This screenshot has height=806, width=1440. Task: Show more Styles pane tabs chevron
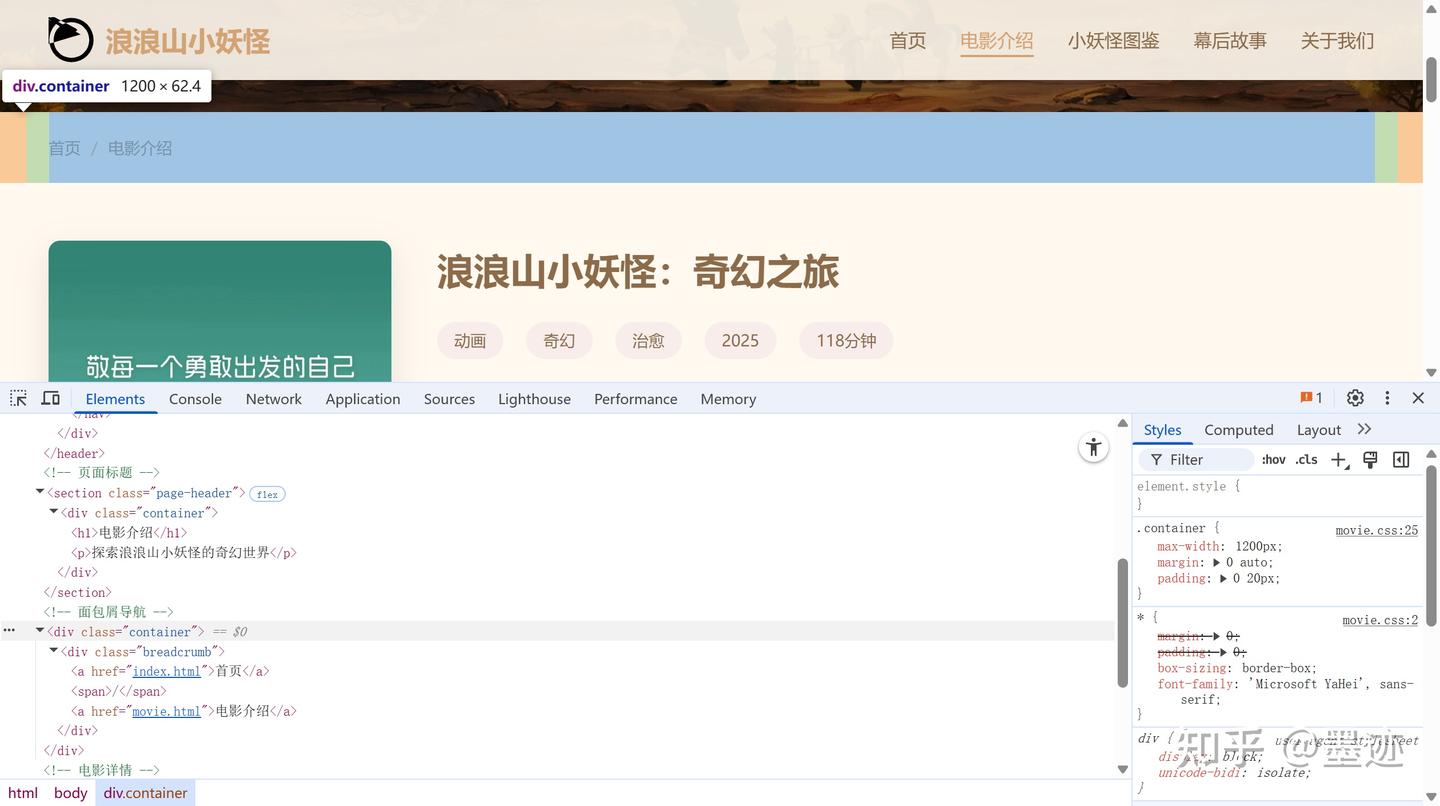click(x=1365, y=429)
